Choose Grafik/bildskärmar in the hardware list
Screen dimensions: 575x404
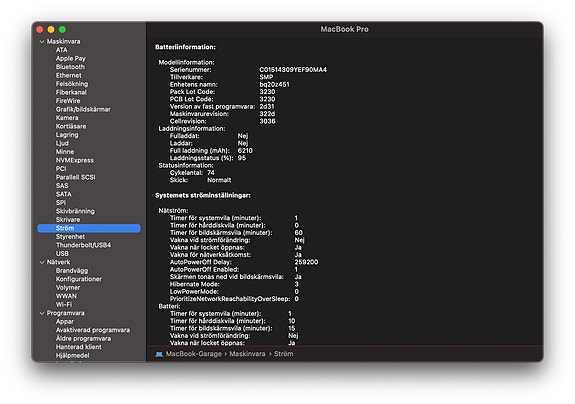83,109
